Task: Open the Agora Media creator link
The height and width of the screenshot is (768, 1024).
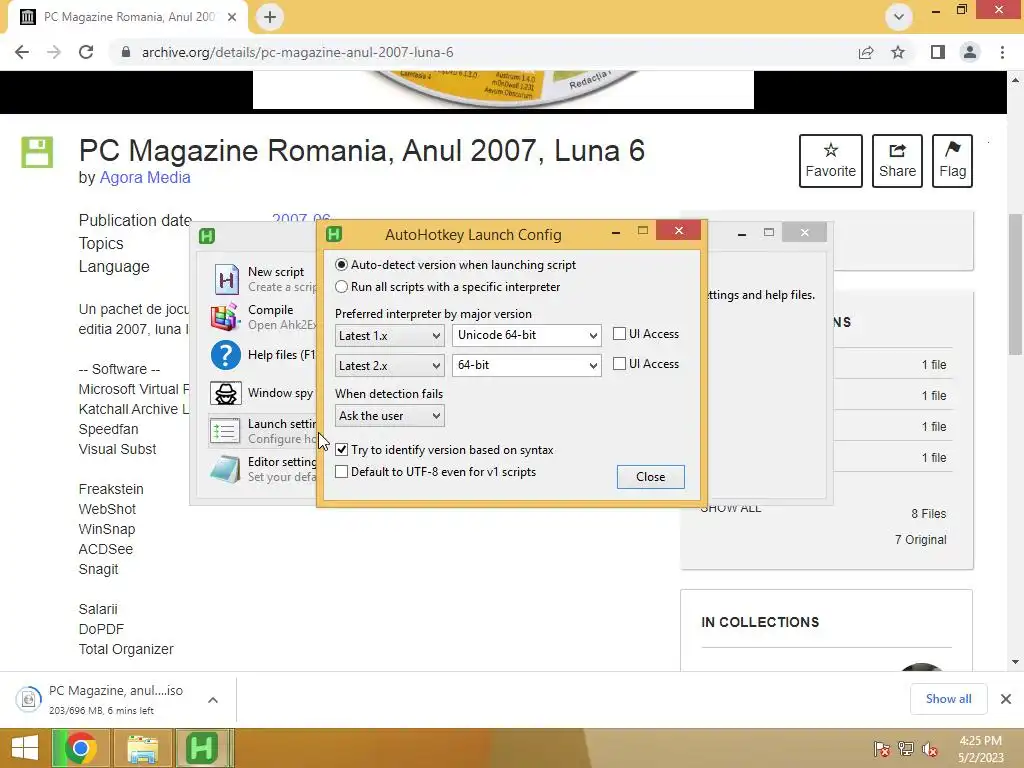Action: 145,178
